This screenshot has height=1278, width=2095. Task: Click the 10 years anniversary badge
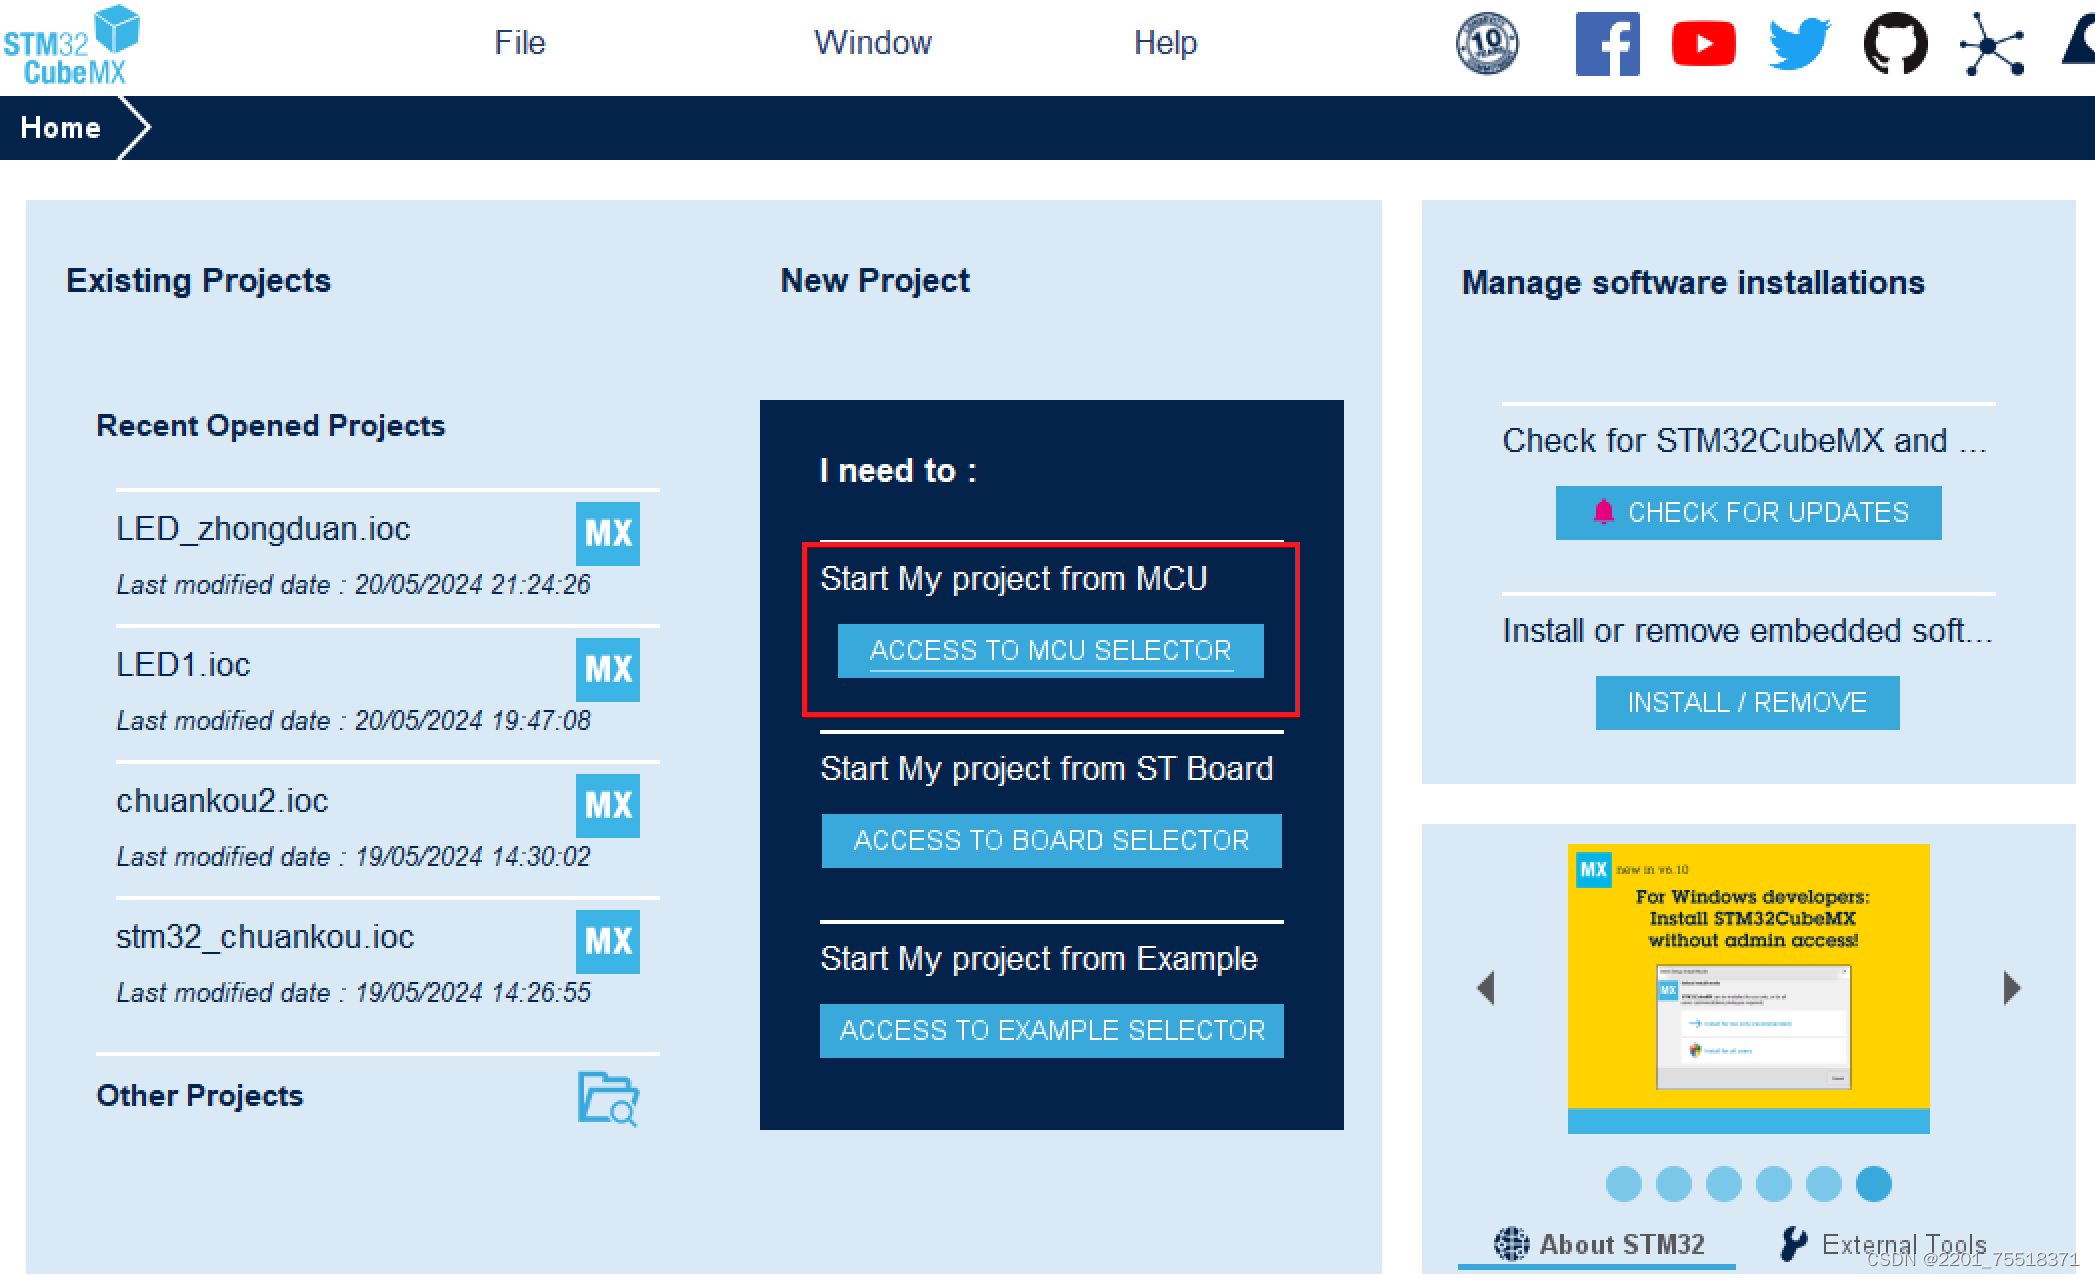[x=1487, y=44]
